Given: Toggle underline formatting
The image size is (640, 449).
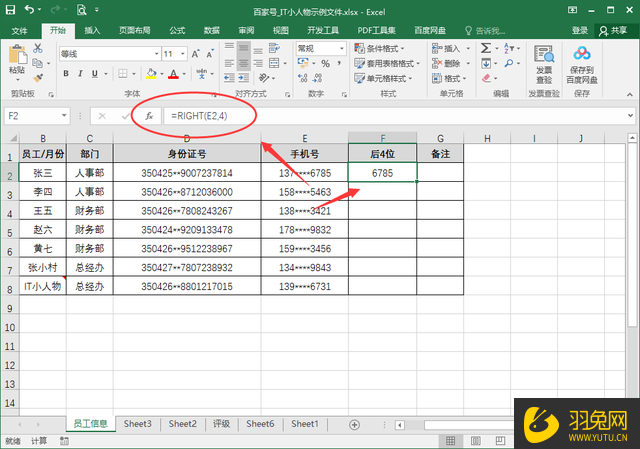Looking at the screenshot, I should pyautogui.click(x=95, y=73).
